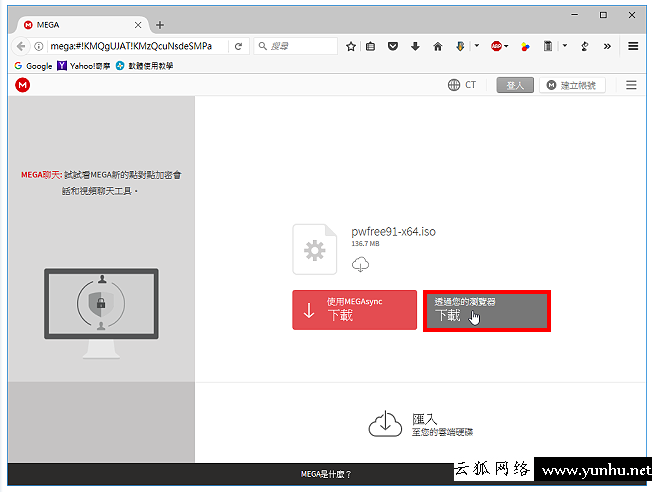
Task: Click the Pocket save icon
Action: click(x=393, y=46)
